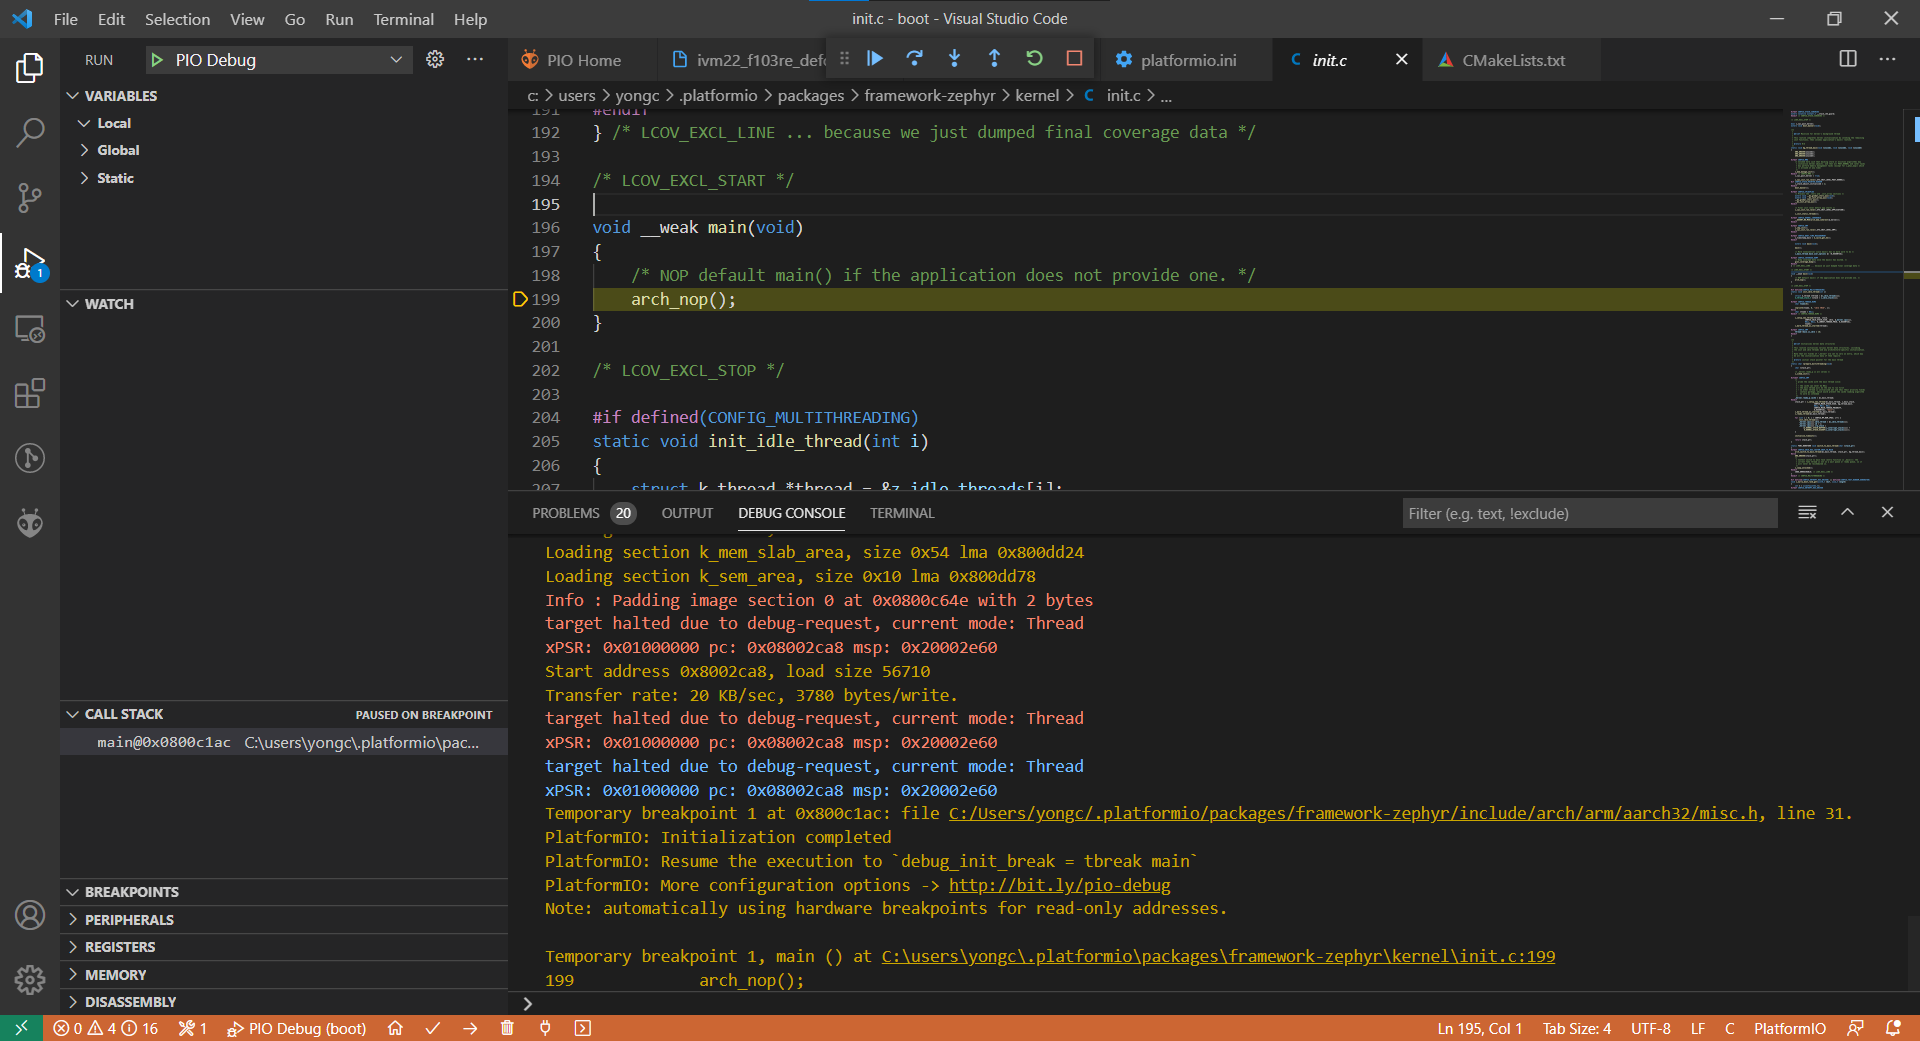This screenshot has height=1041, width=1920.
Task: Start debugging with the green play icon
Action: (x=157, y=60)
